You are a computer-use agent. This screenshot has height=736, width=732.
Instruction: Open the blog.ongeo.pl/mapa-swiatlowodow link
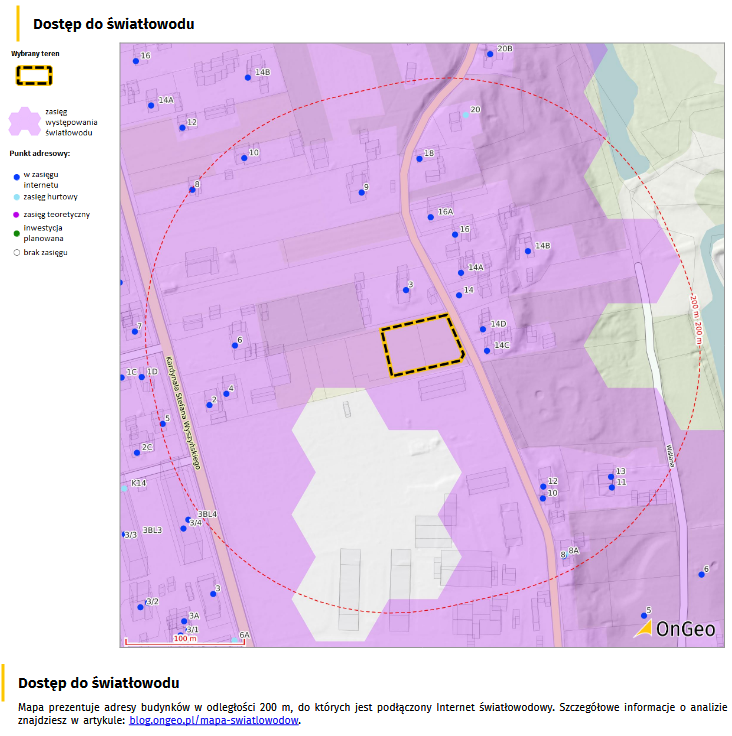tap(214, 719)
